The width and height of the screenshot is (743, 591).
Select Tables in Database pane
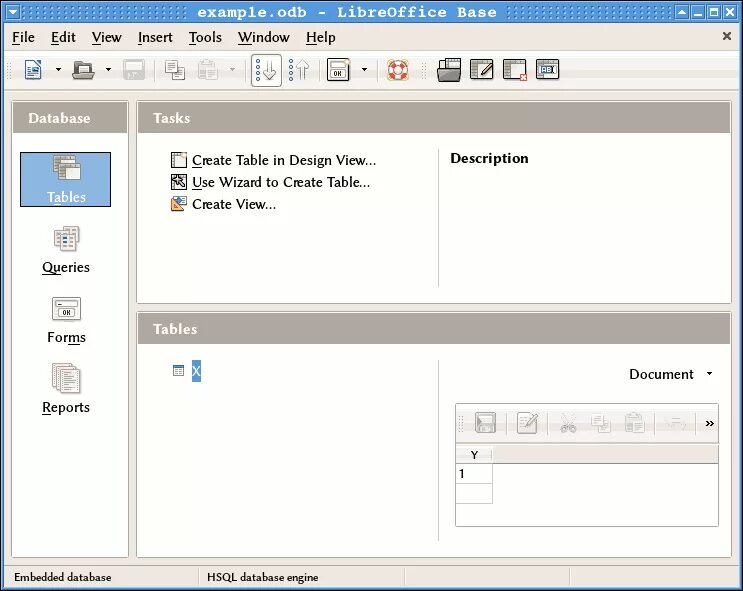pos(65,179)
